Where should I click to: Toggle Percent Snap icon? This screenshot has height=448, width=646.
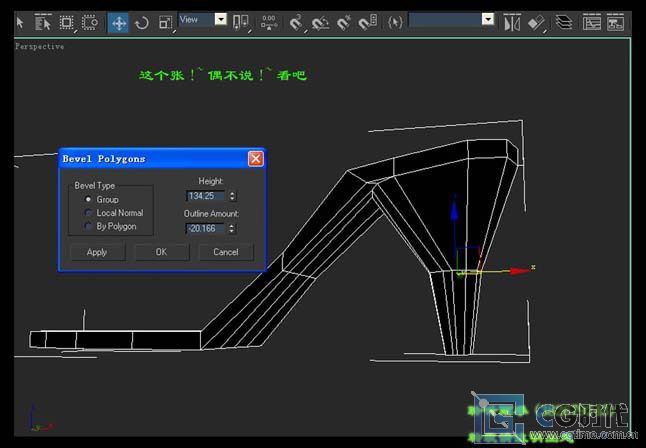tap(344, 23)
